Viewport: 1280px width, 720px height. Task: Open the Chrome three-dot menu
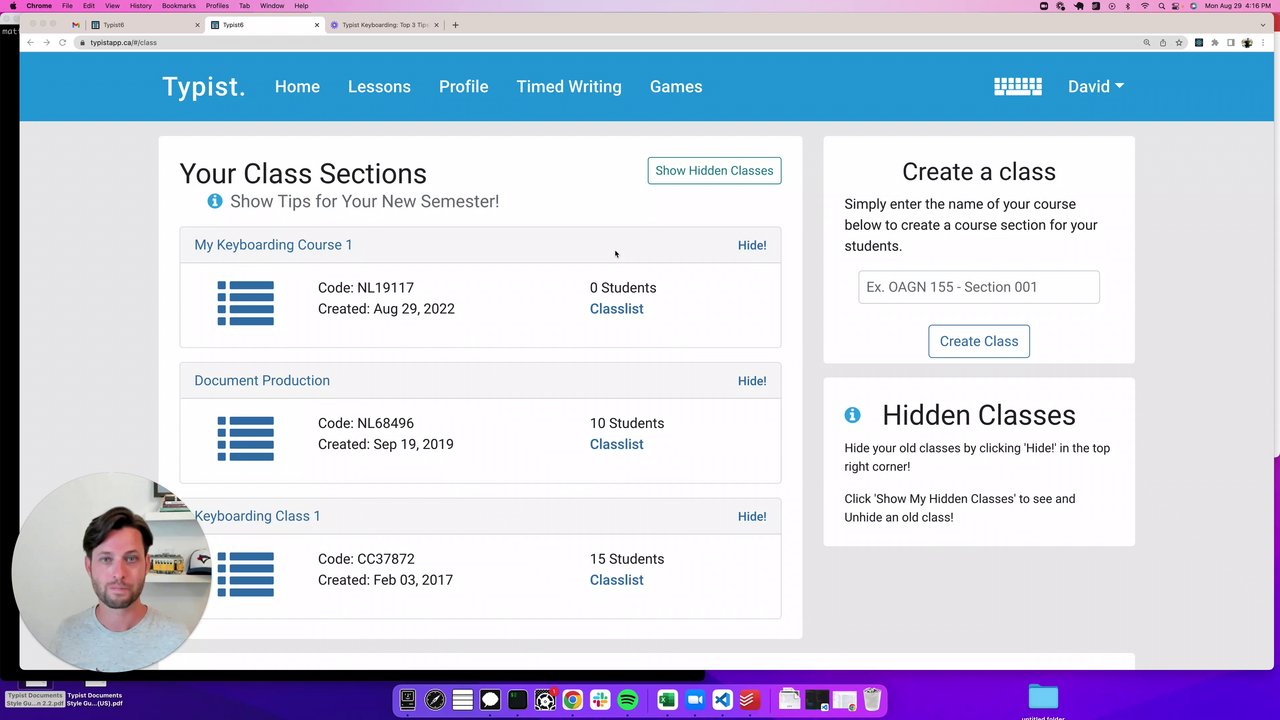pos(1263,42)
